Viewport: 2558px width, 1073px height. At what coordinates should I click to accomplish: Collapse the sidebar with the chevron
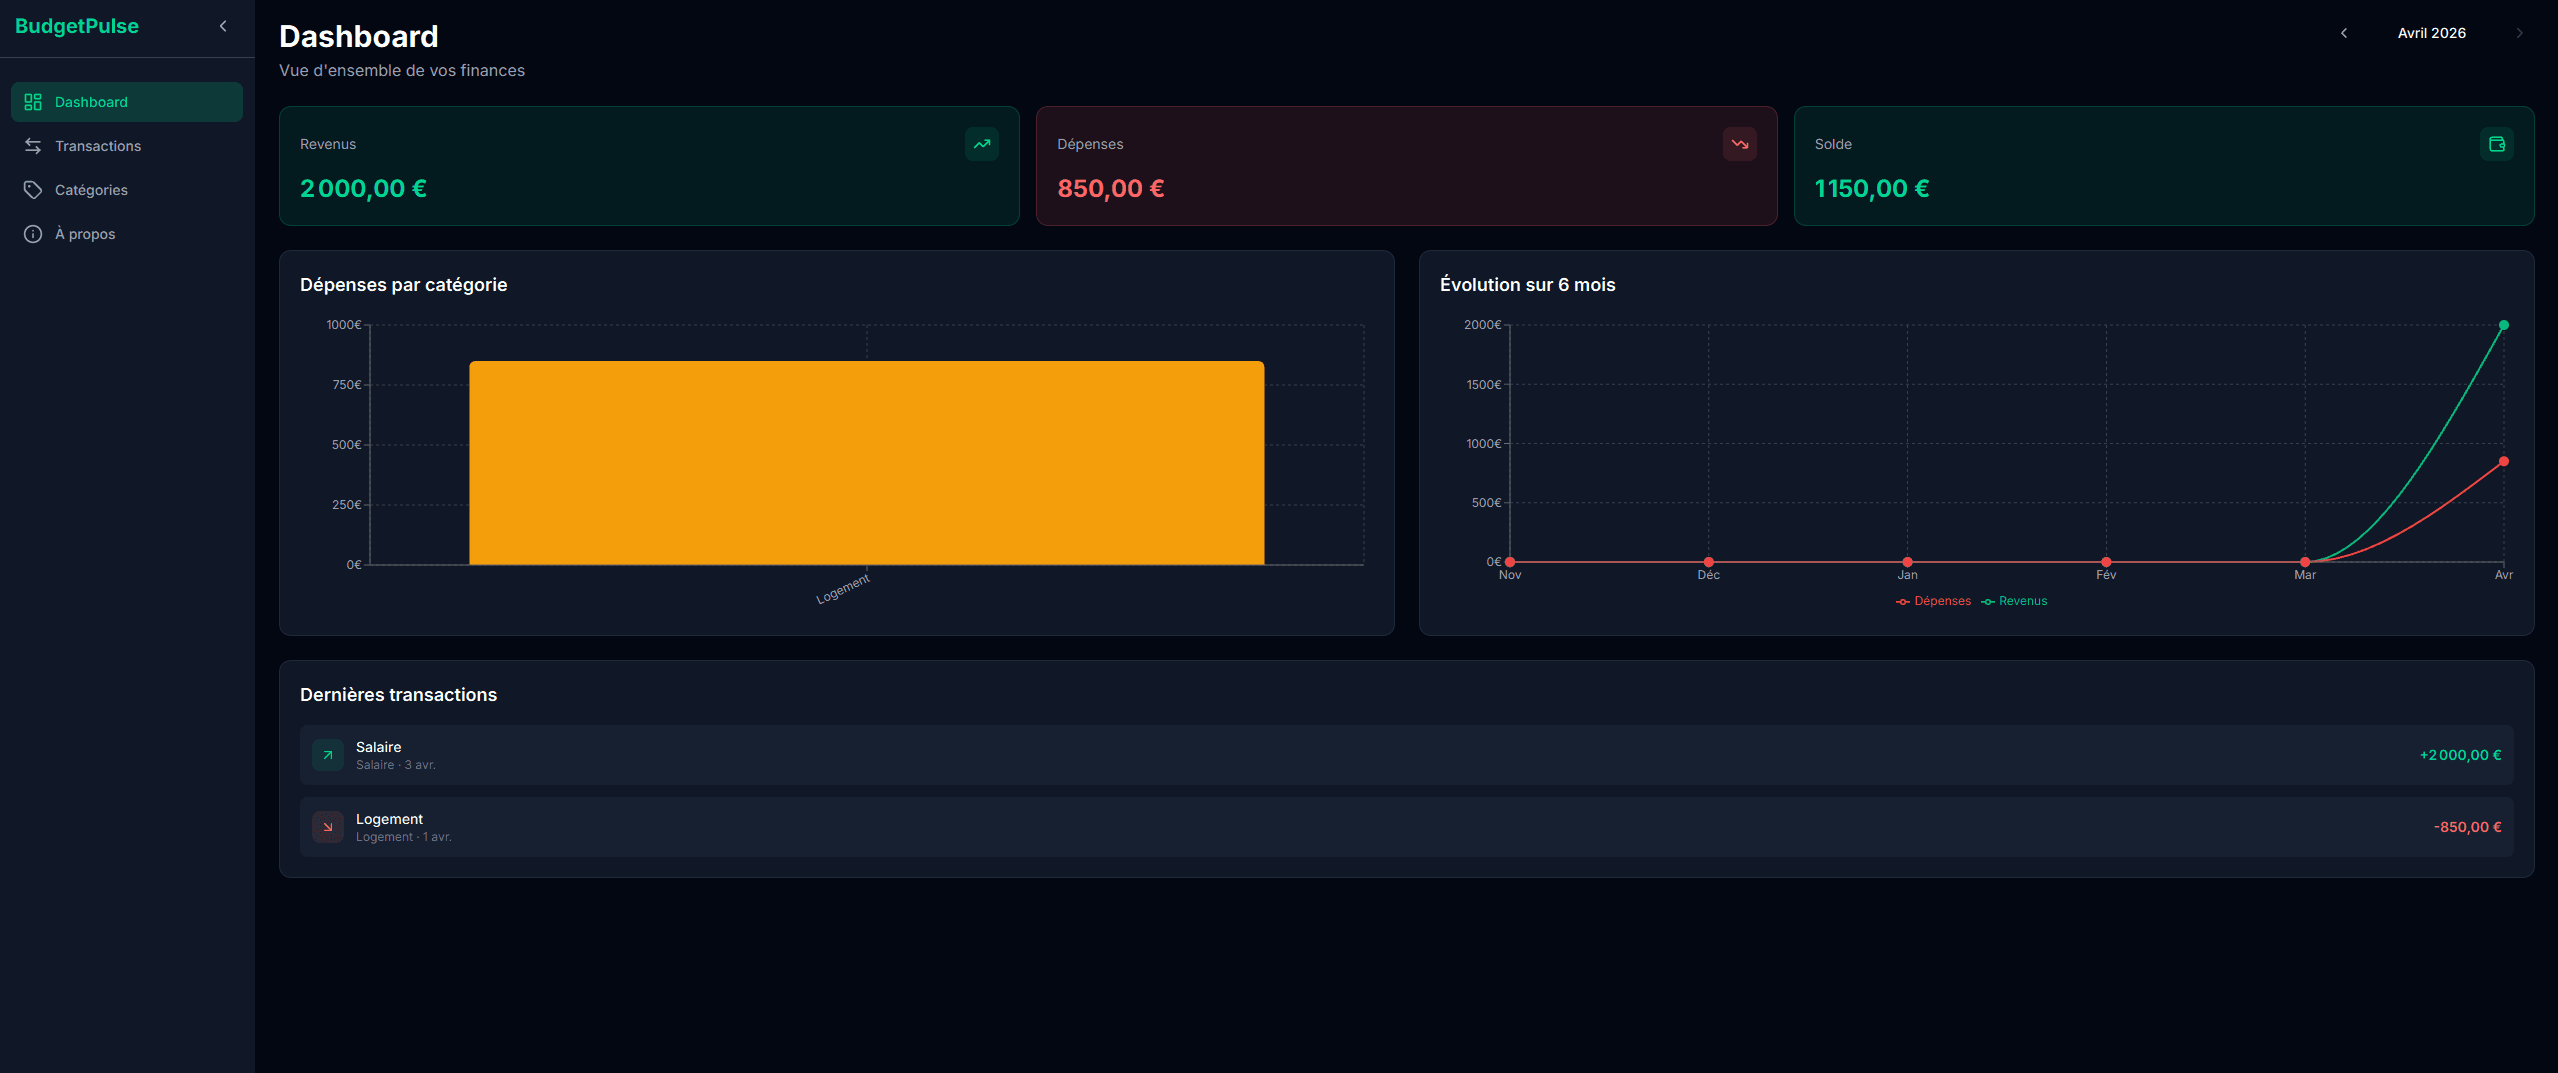223,26
